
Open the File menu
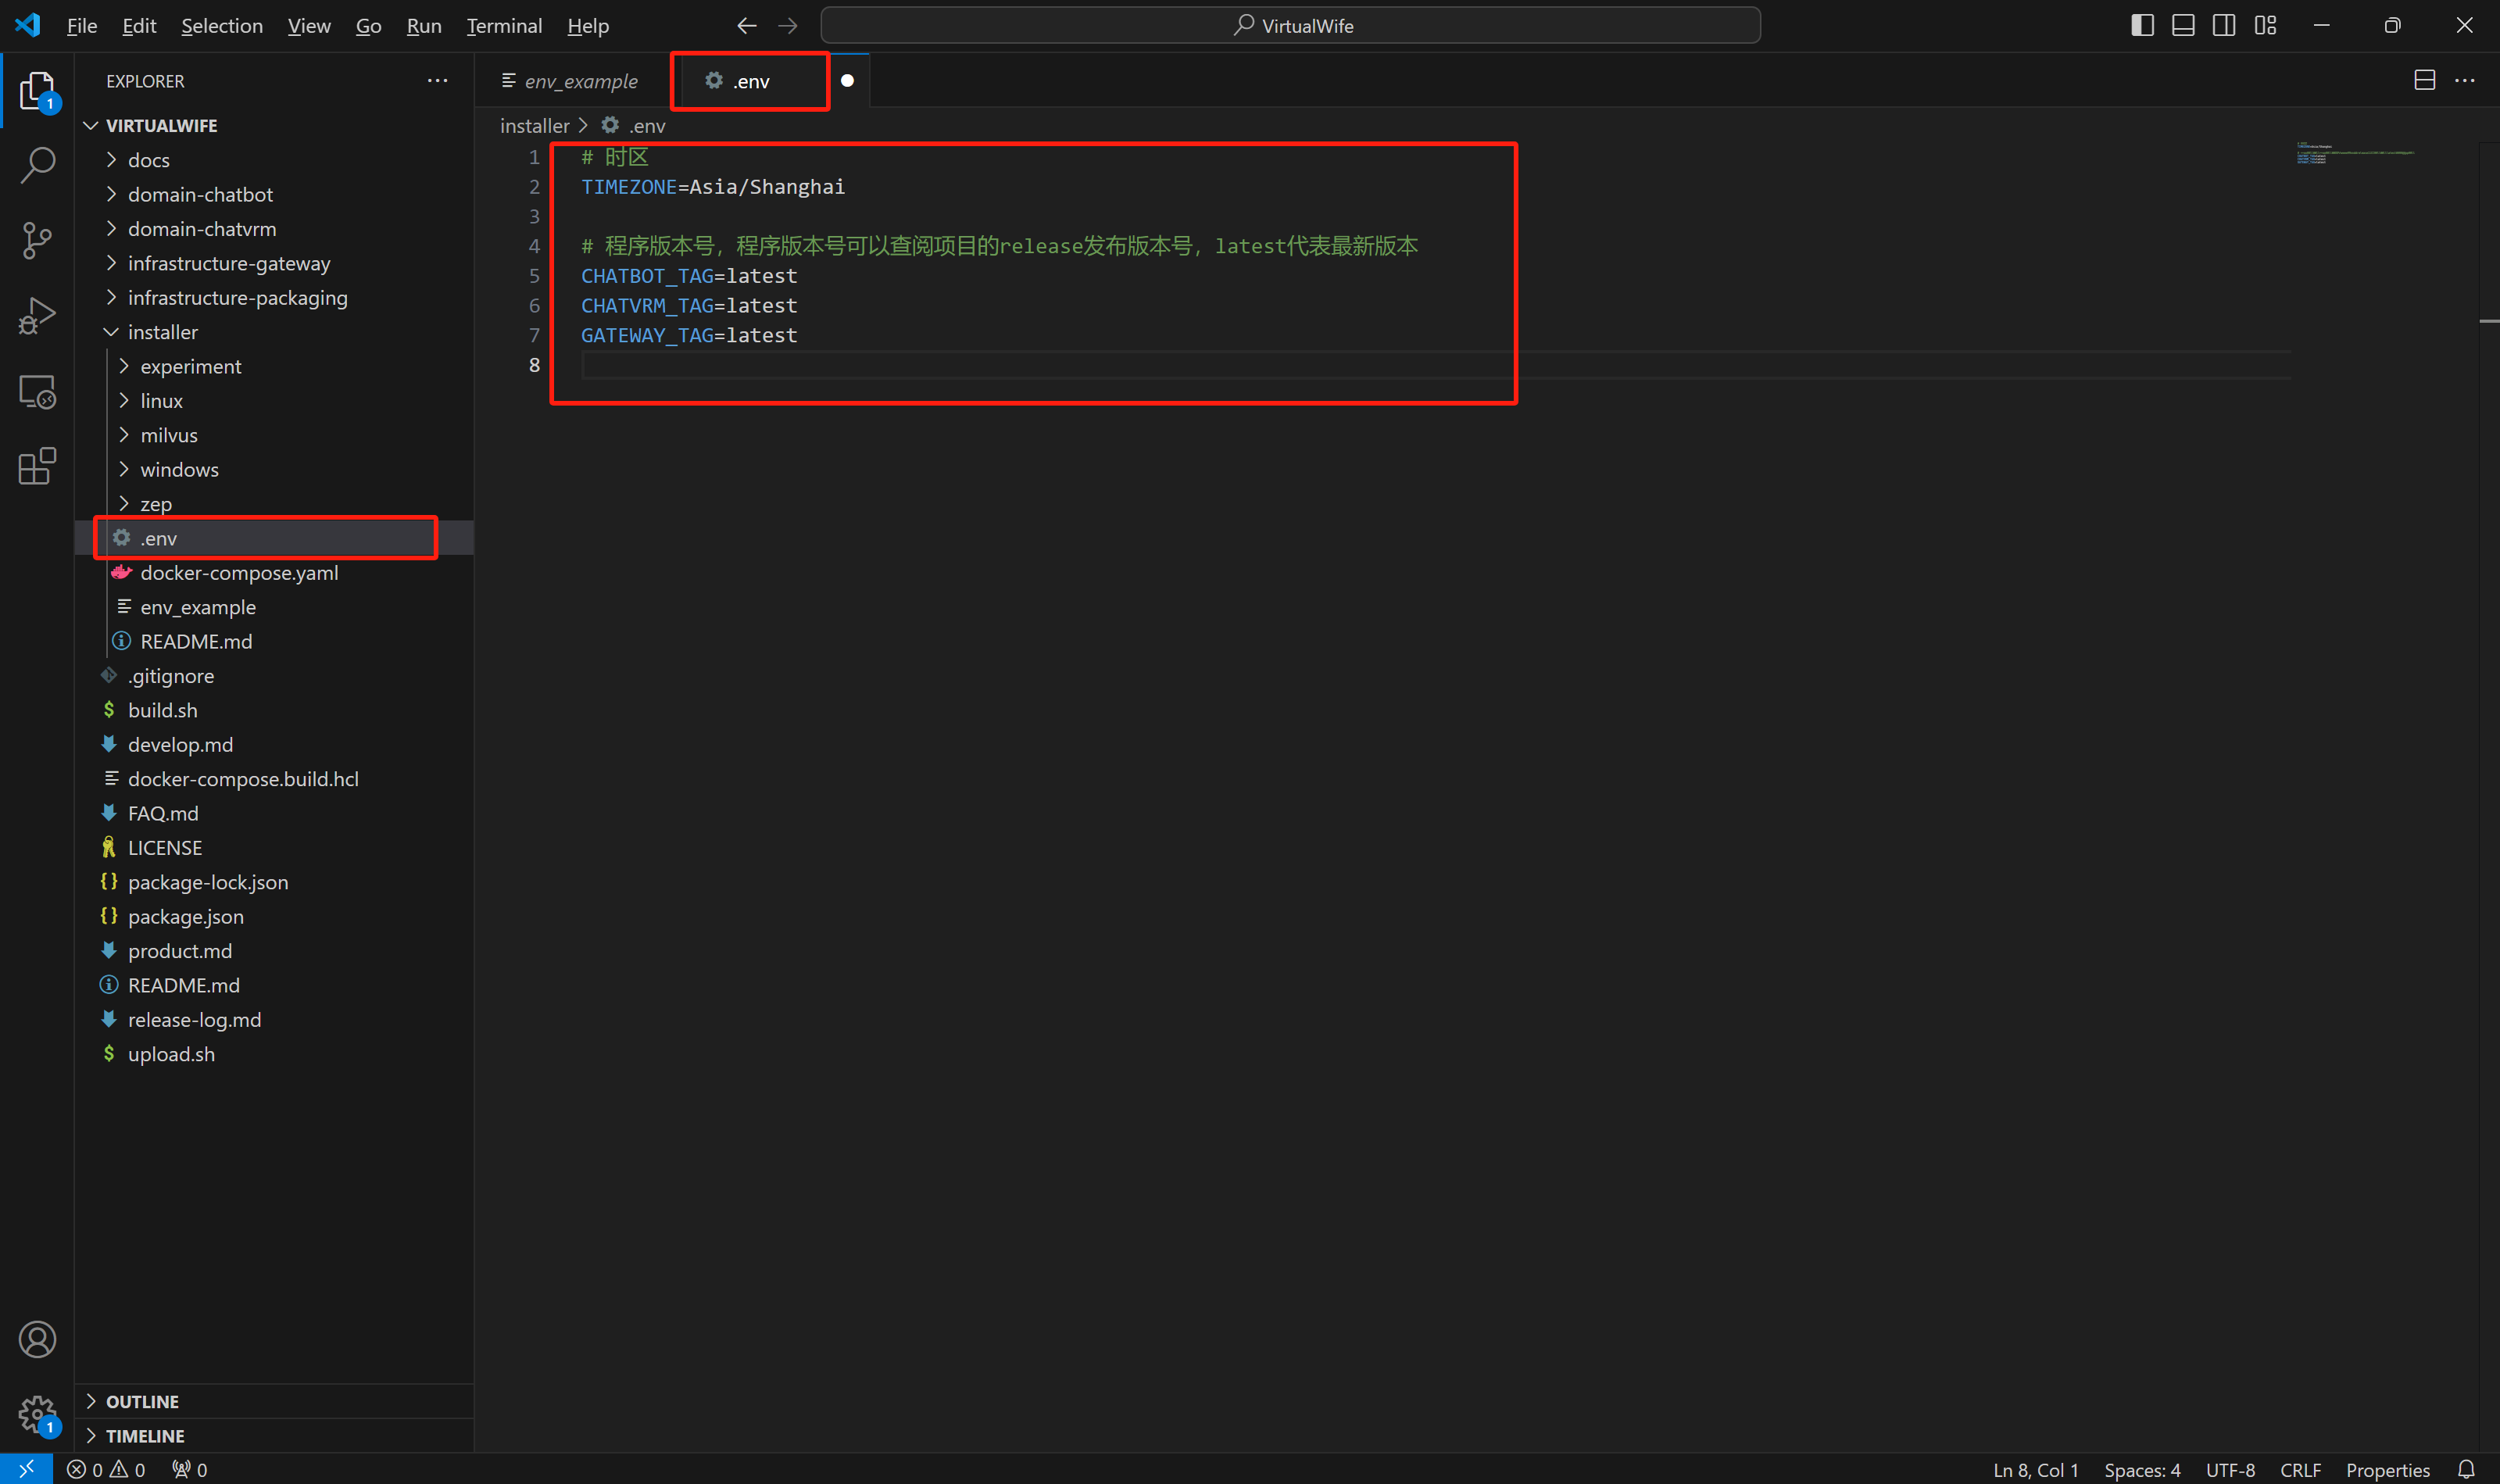click(81, 26)
